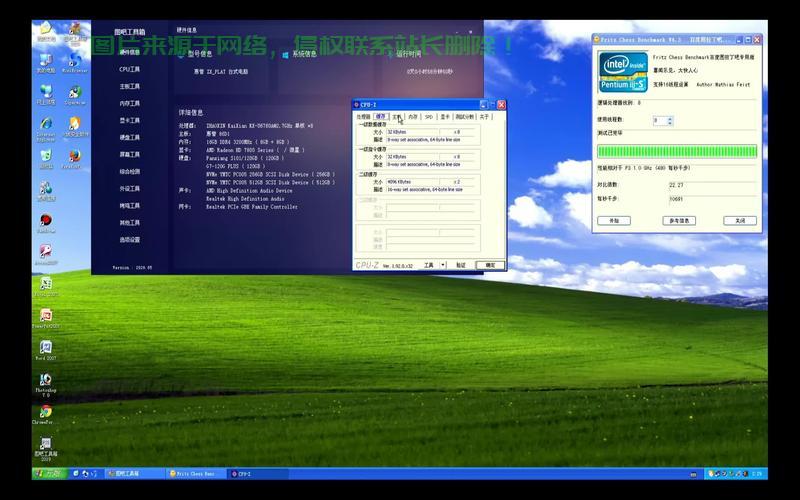This screenshot has height=500, width=800.
Task: Launch Photoshop 7.0 desktop icon
Action: pyautogui.click(x=45, y=380)
